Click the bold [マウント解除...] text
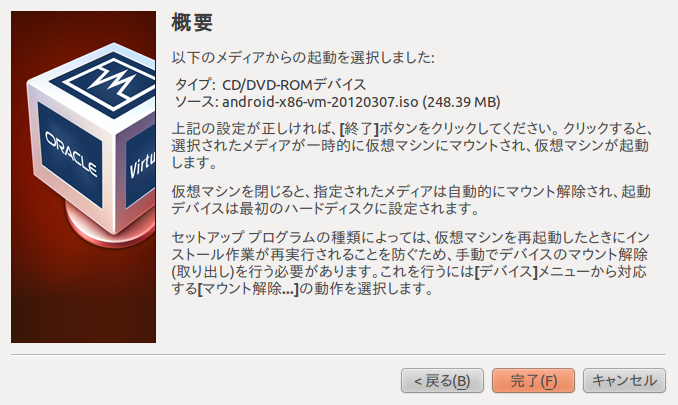Image resolution: width=678 pixels, height=405 pixels. 248,288
